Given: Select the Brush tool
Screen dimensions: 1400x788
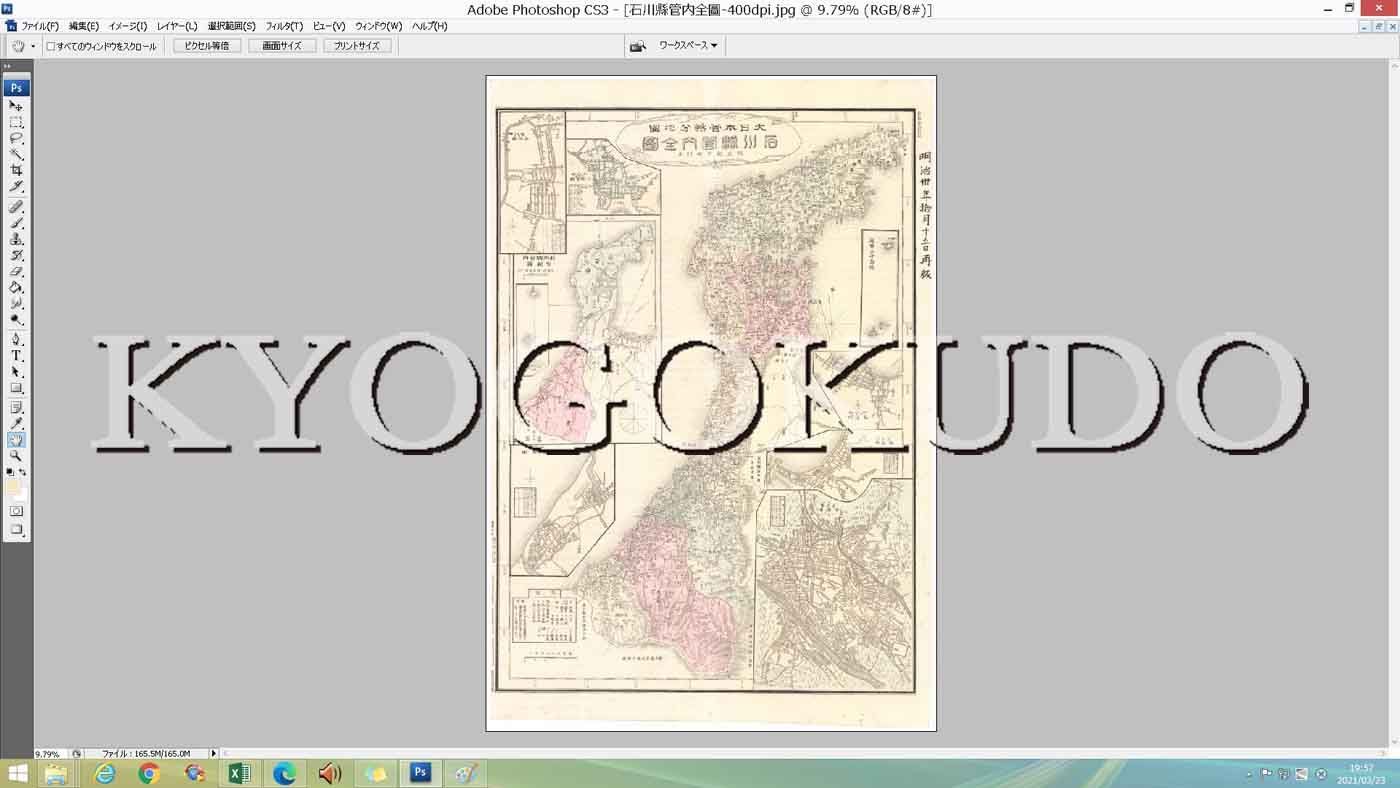Looking at the screenshot, I should pyautogui.click(x=16, y=223).
